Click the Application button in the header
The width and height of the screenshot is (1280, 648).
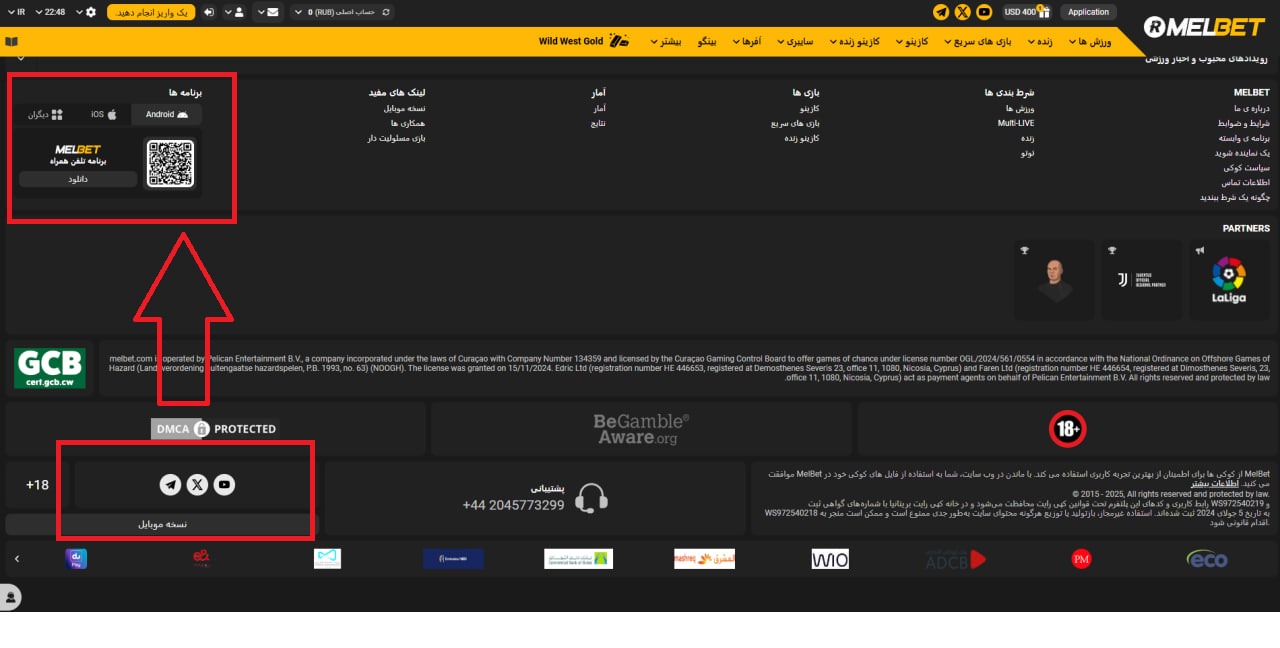(1089, 11)
